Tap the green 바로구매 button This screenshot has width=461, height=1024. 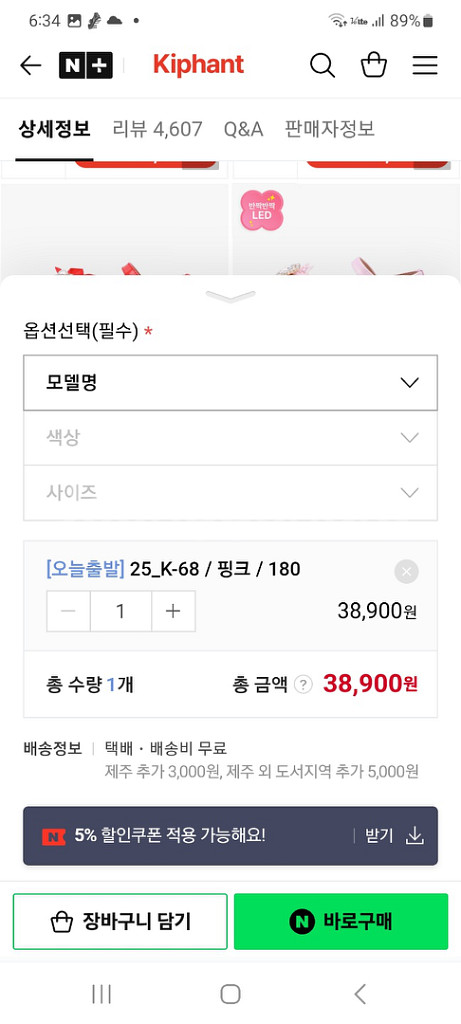pyautogui.click(x=341, y=921)
